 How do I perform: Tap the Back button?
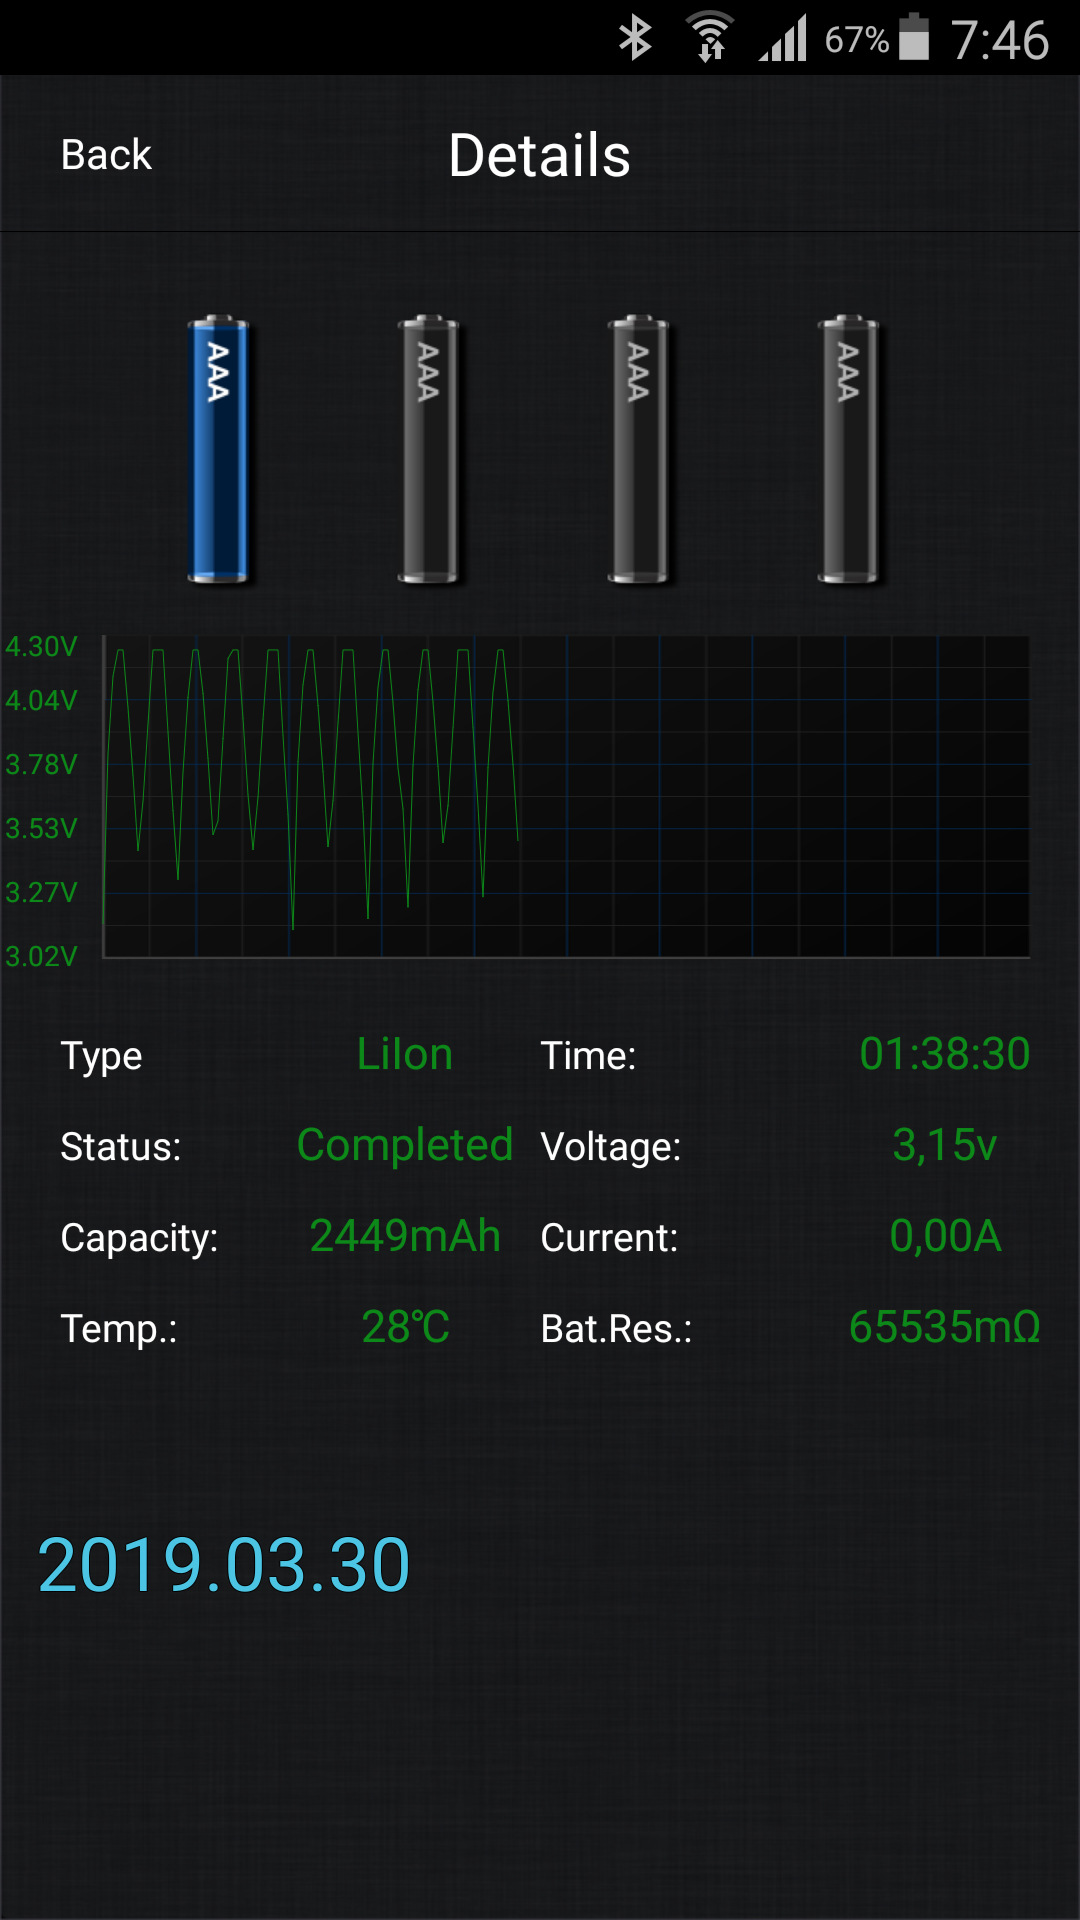(x=106, y=155)
